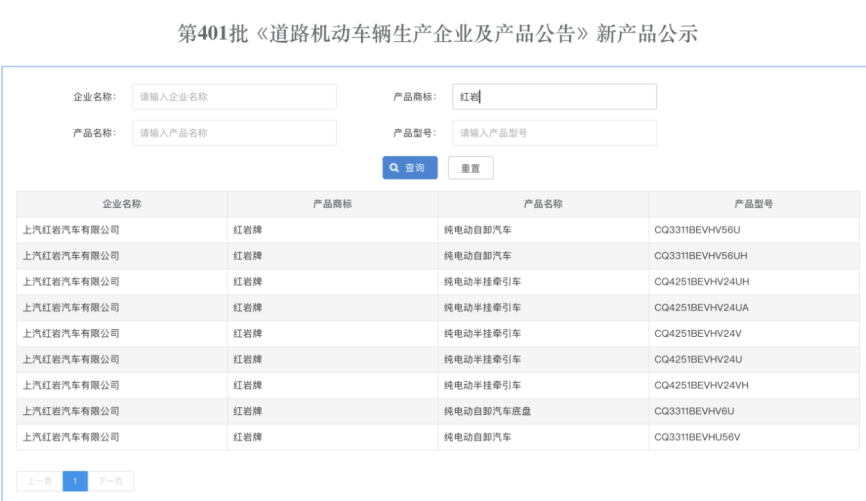Click into the 产品型号 input field

(x=554, y=133)
